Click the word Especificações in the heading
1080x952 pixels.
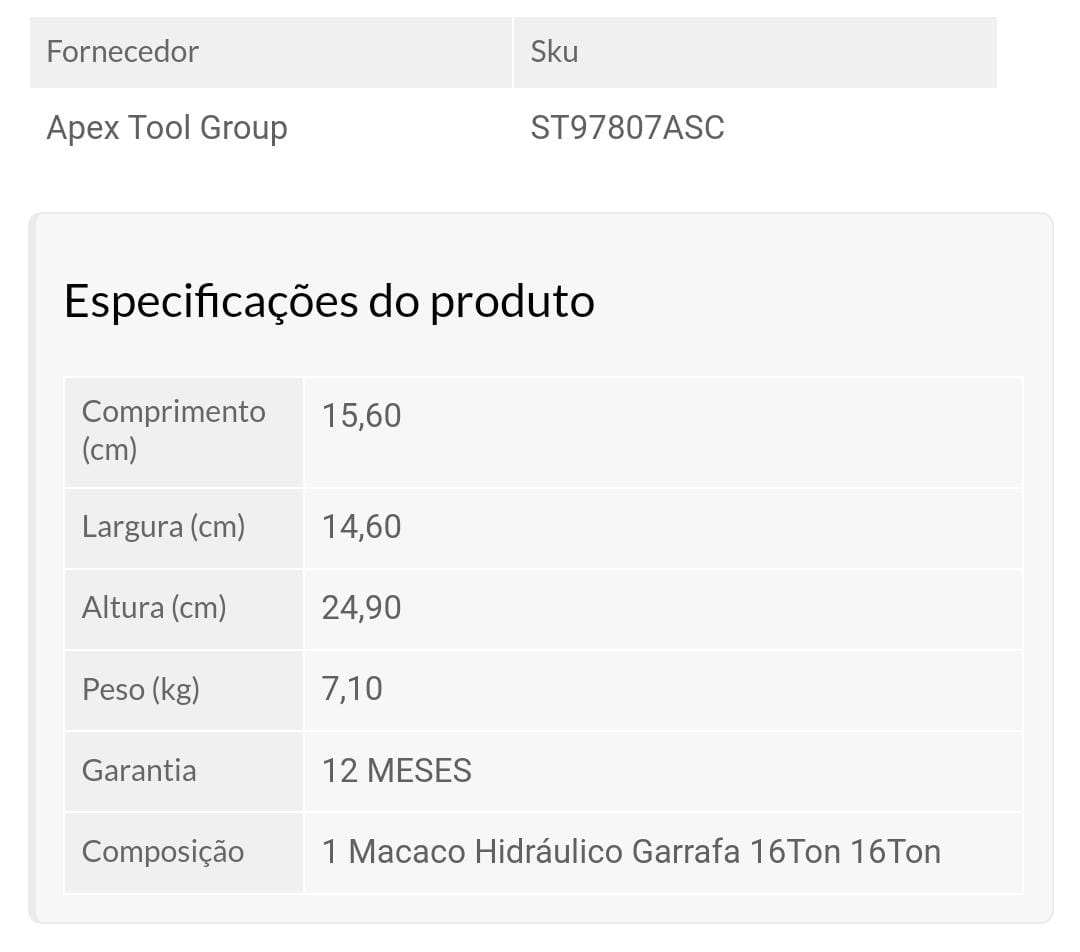click(x=211, y=303)
